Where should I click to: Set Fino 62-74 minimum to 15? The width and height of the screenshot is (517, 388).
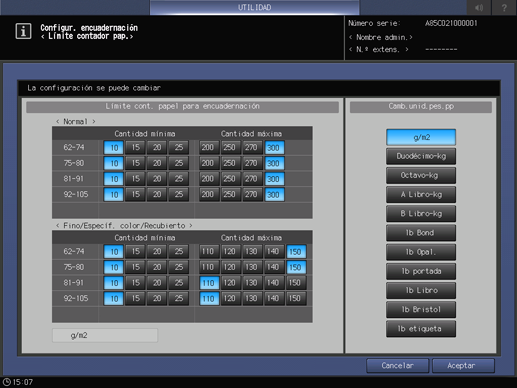[135, 251]
